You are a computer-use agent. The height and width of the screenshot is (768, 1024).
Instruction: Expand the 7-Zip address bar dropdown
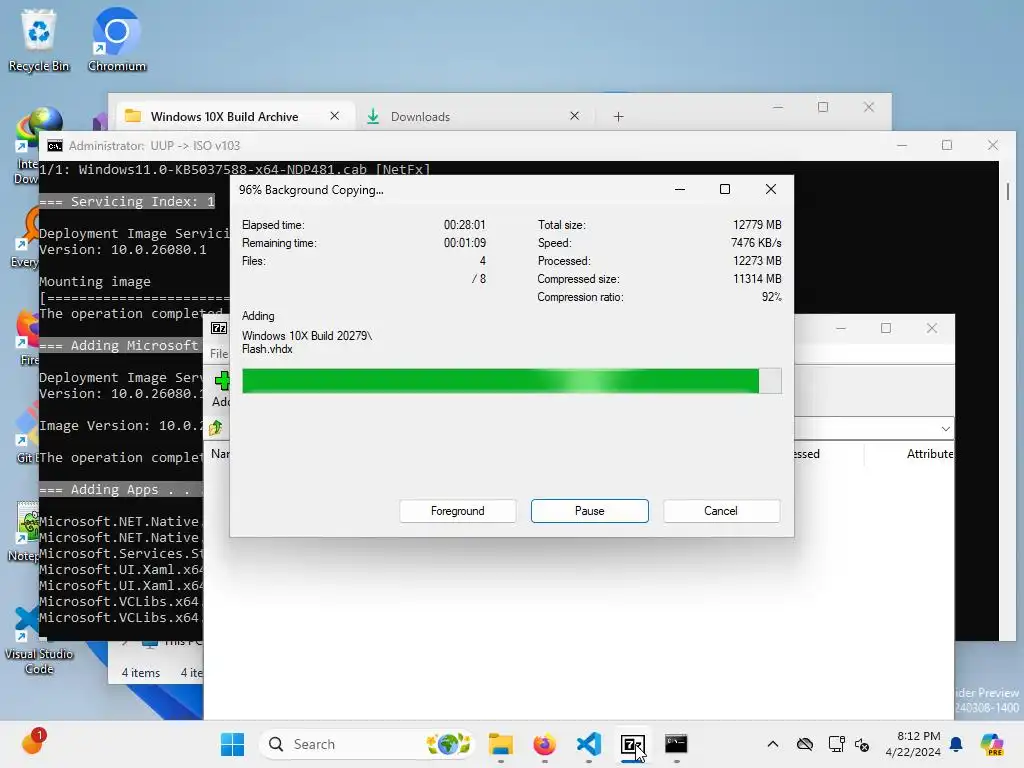[x=946, y=429]
